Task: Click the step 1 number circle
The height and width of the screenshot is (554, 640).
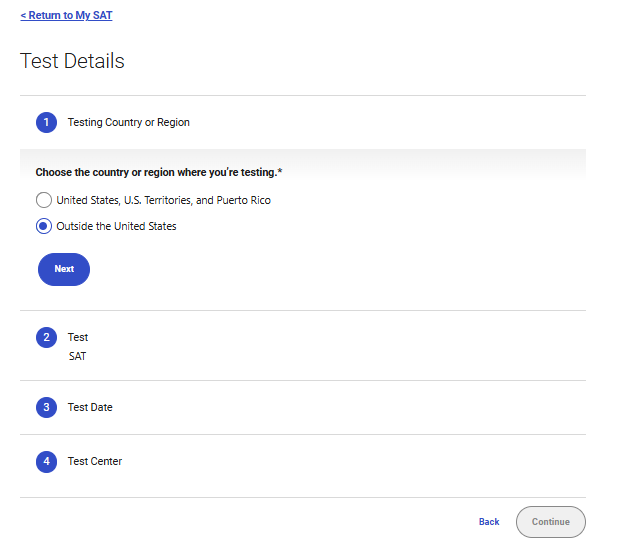Action: (46, 122)
